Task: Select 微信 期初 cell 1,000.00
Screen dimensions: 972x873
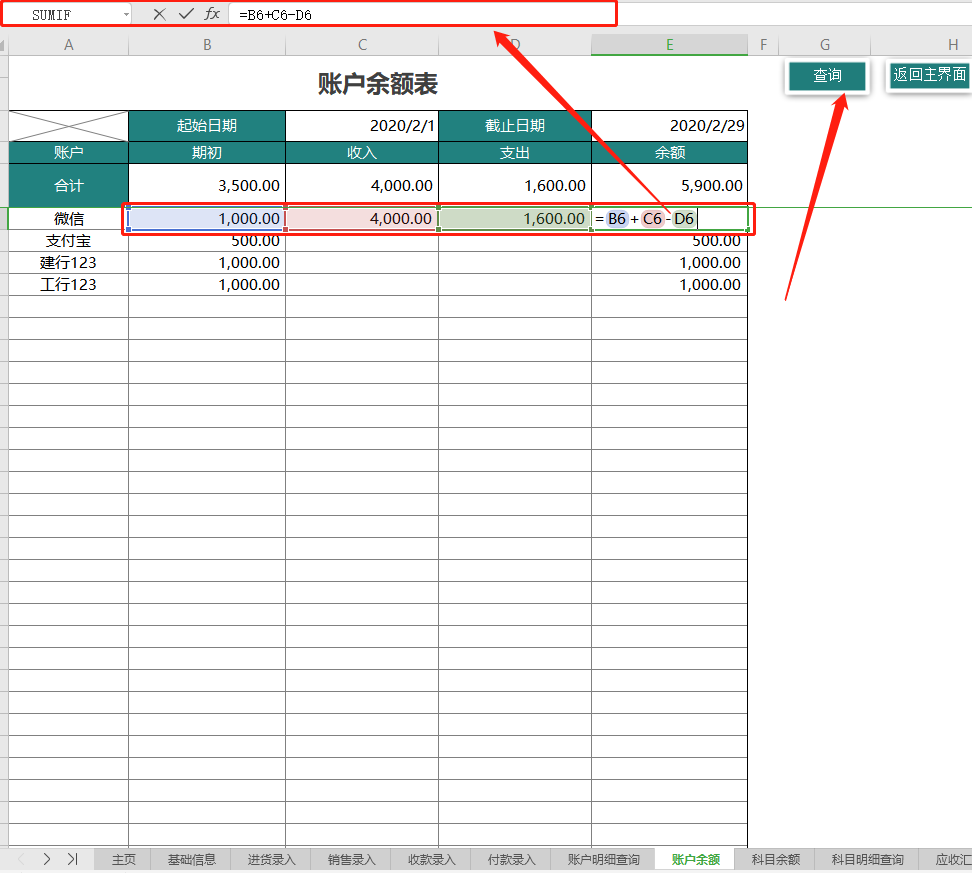Action: coord(207,219)
